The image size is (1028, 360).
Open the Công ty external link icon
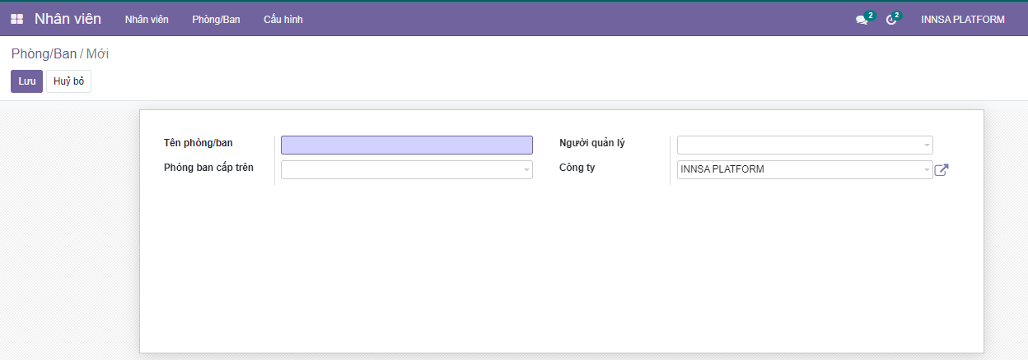click(x=941, y=170)
